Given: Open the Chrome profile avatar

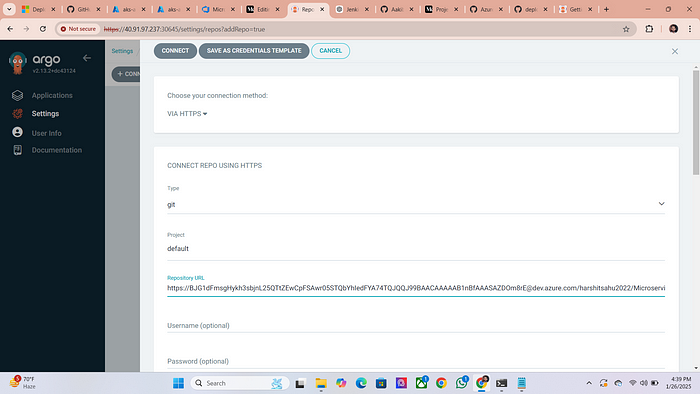Looking at the screenshot, I should 673,29.
